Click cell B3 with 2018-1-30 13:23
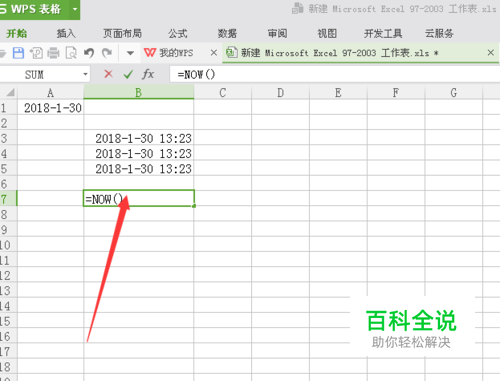Viewport: 500px width, 381px height. (139, 138)
